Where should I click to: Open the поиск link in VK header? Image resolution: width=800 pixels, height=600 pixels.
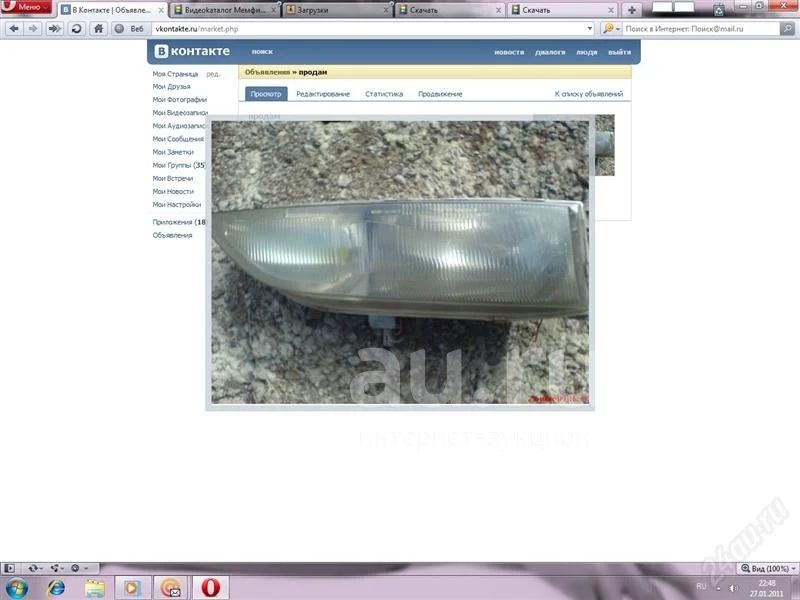[x=262, y=52]
